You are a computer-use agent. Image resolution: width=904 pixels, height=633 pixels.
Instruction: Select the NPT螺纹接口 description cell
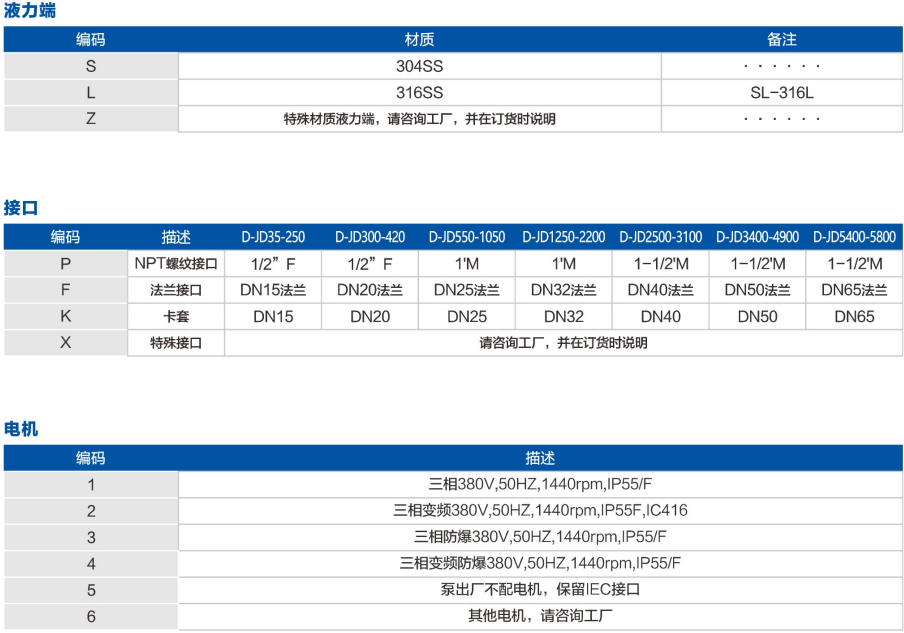pos(176,264)
